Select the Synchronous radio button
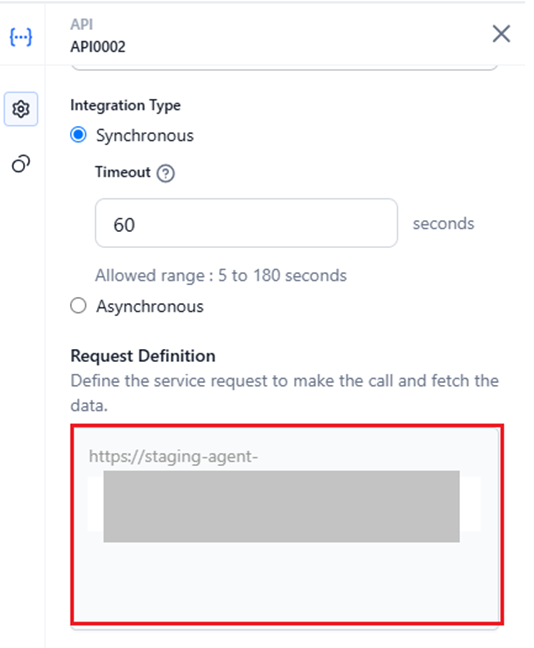The height and width of the screenshot is (648, 534). pos(78,135)
